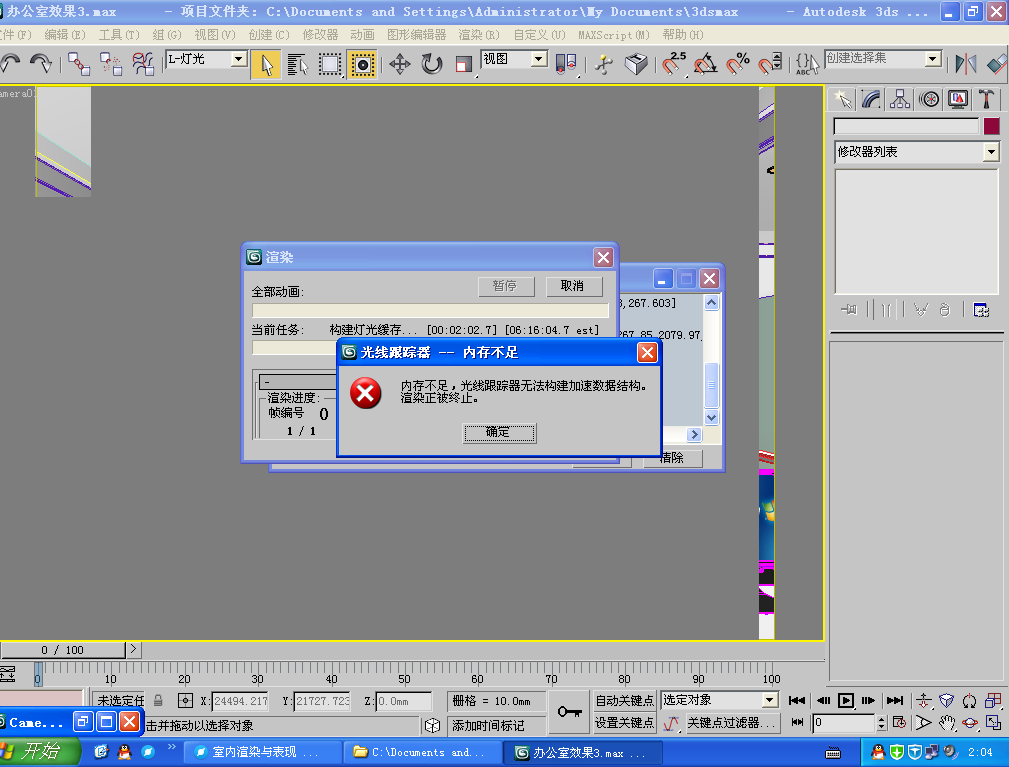Open the 渲染(R) menu

tap(479, 35)
